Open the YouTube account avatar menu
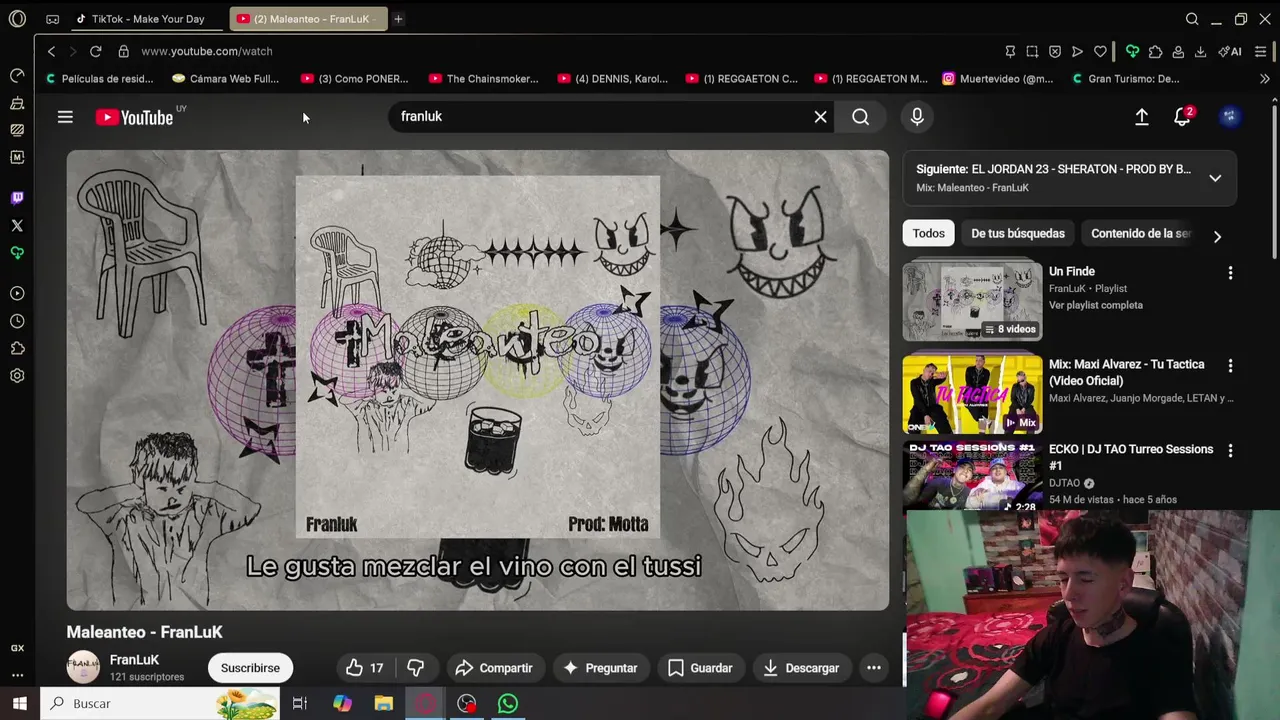 [x=1229, y=117]
